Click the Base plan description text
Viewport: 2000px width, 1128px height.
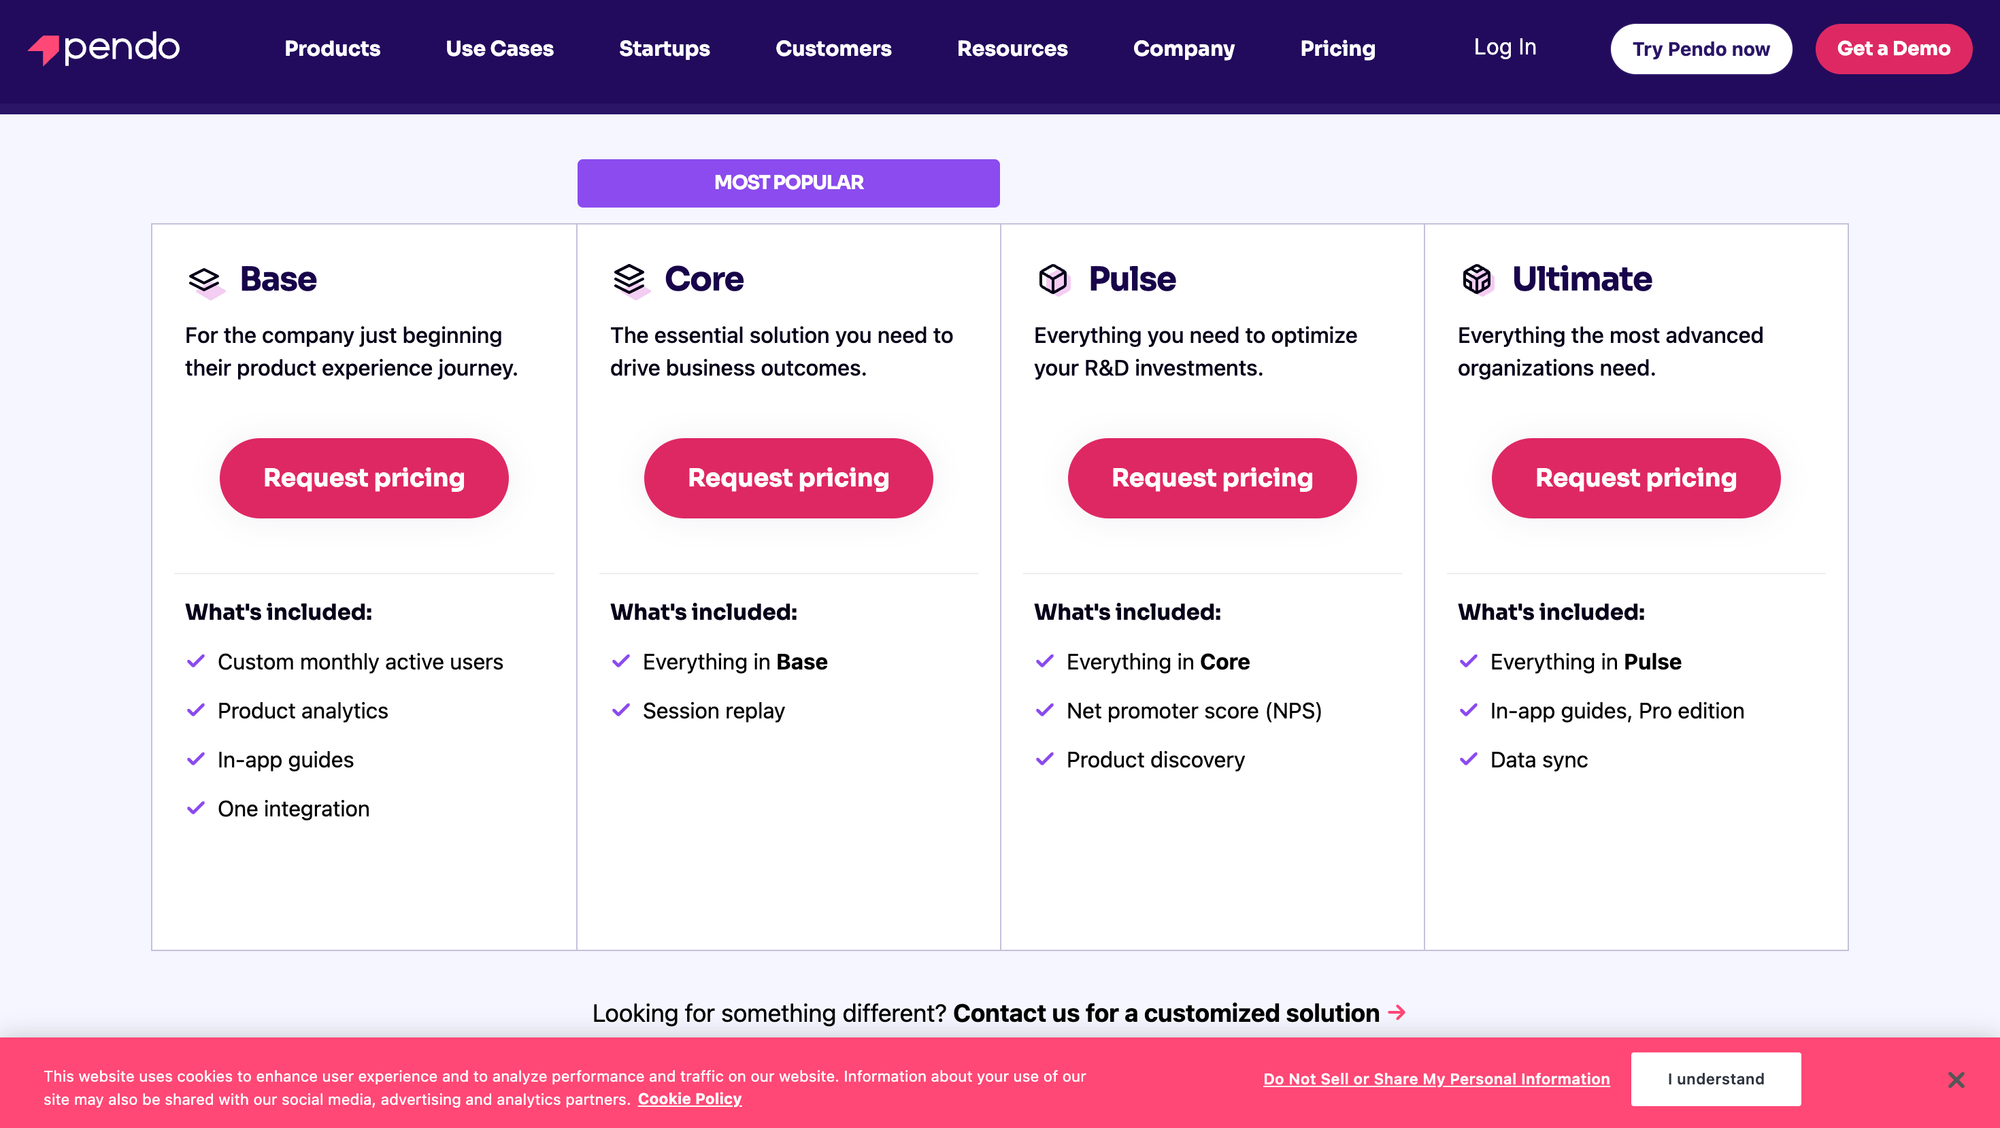(x=351, y=352)
